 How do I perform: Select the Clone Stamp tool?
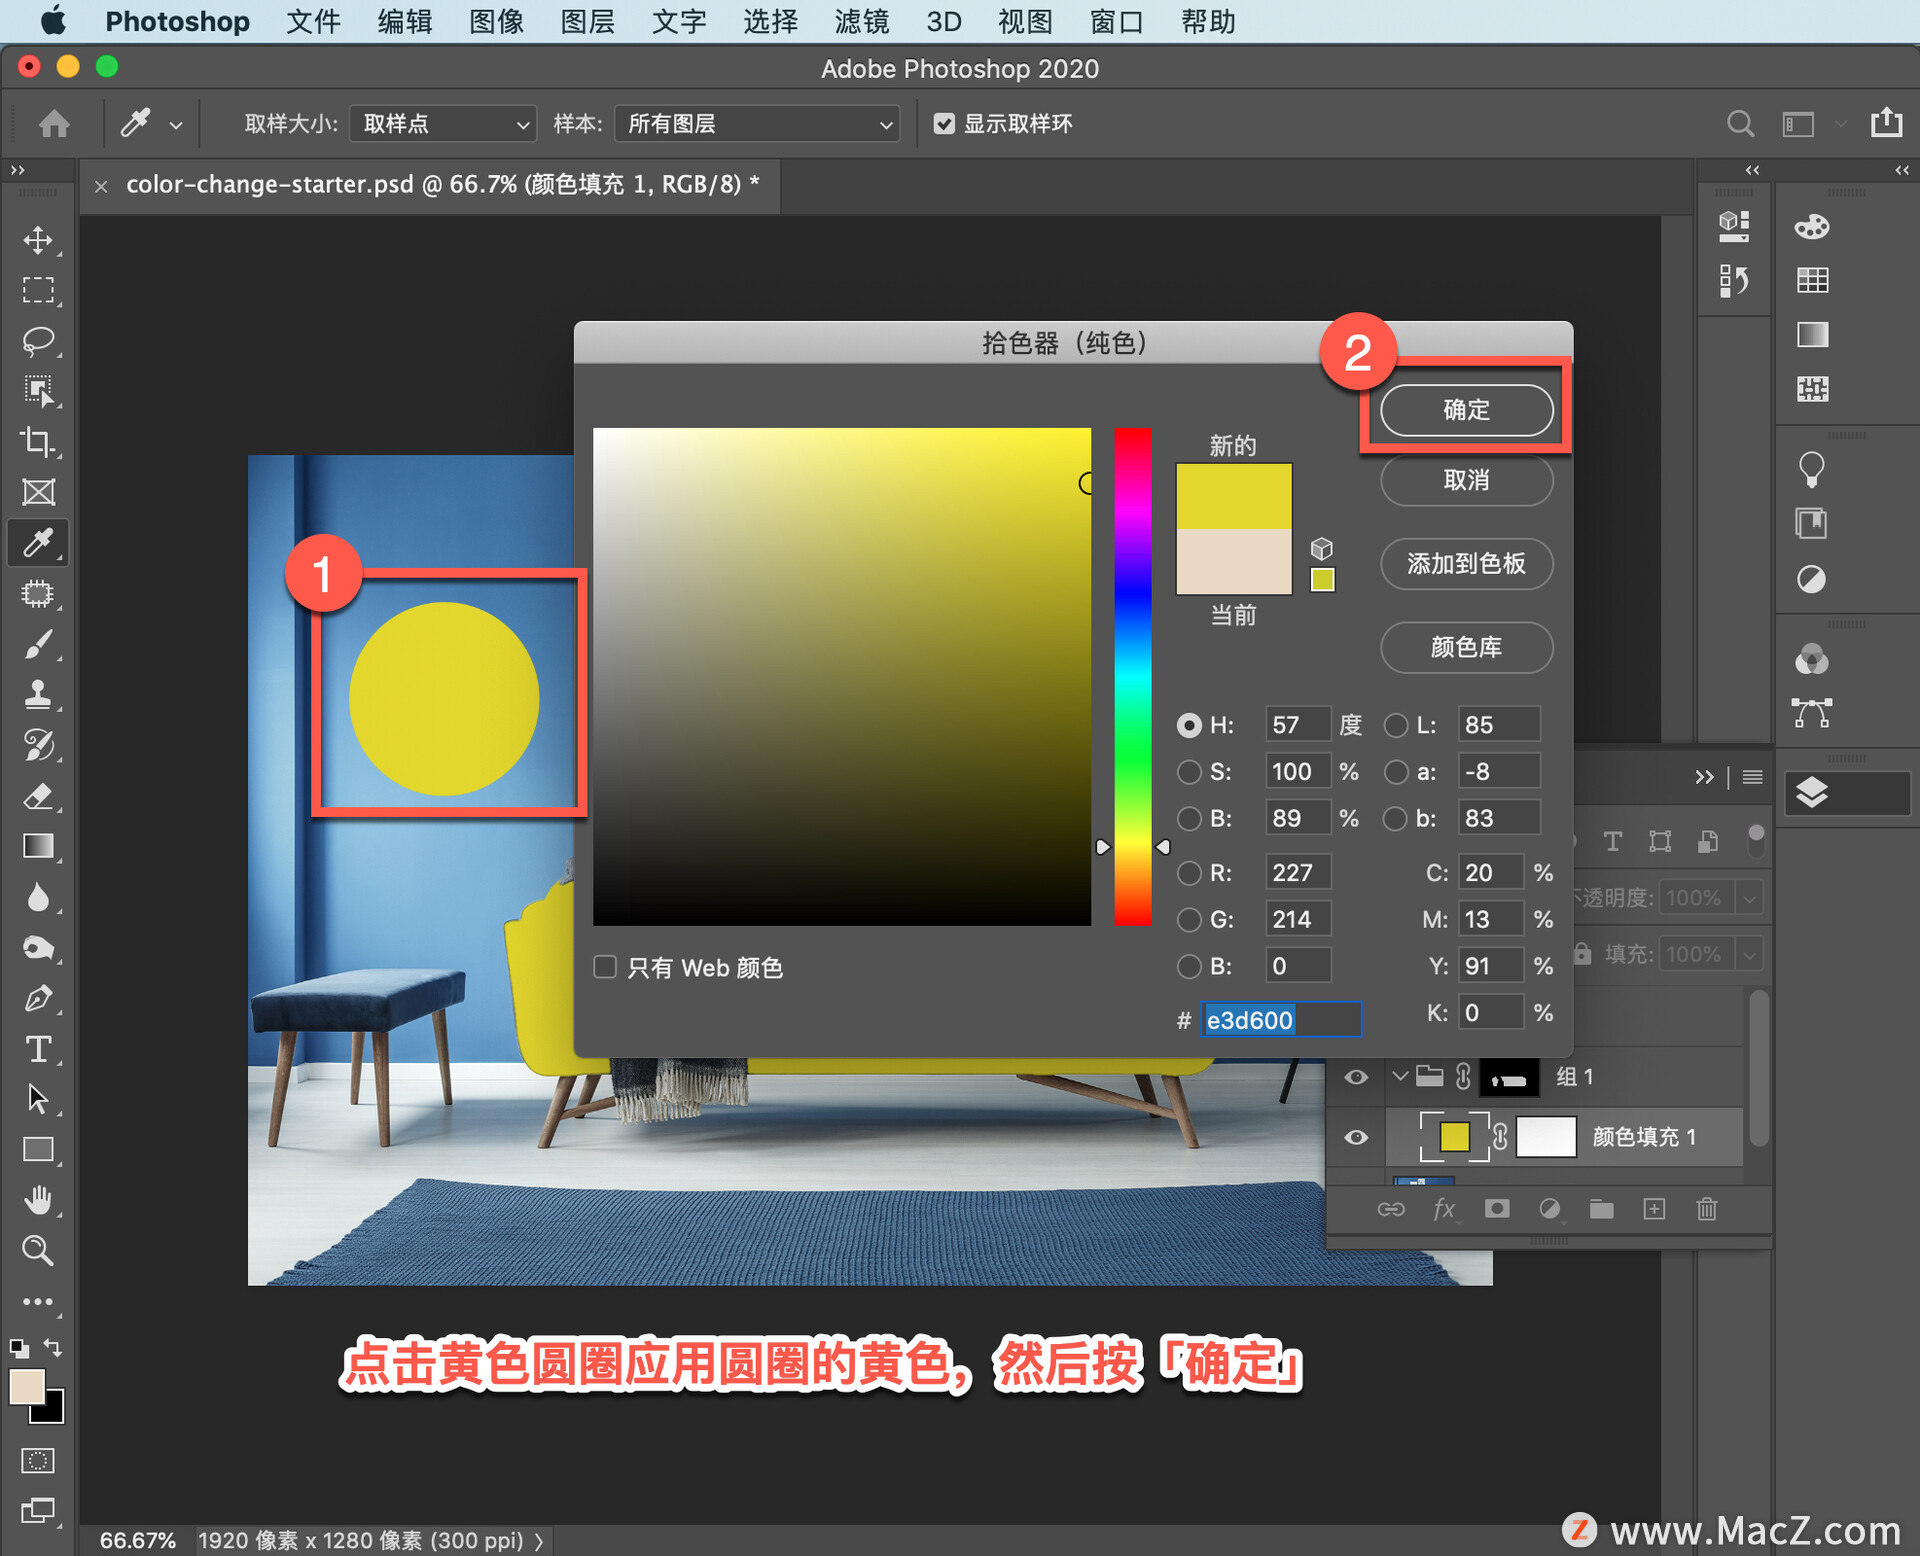tap(38, 695)
